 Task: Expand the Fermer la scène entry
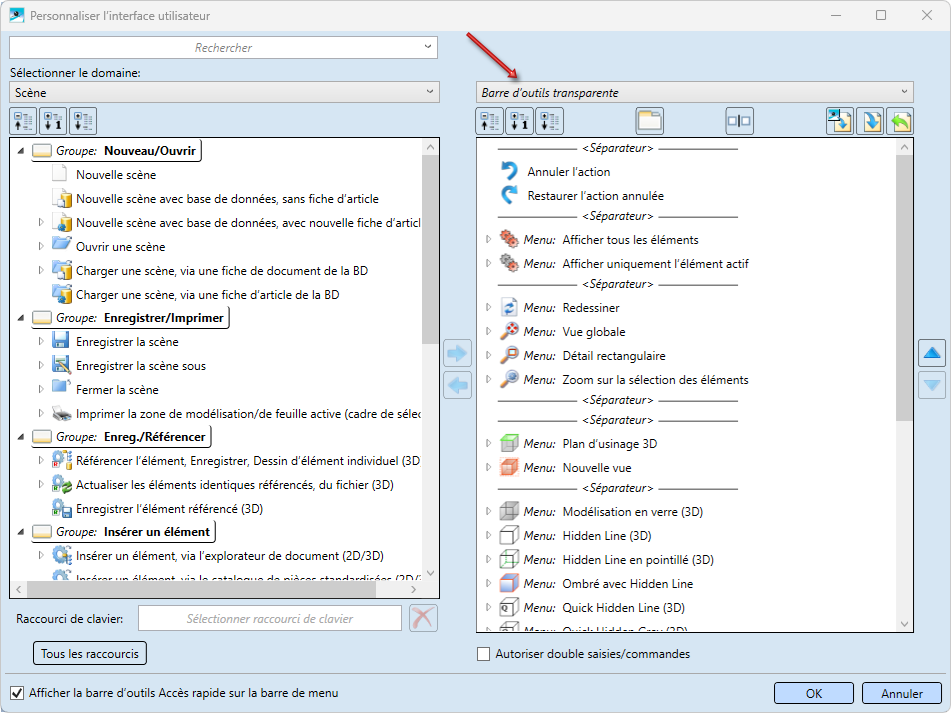point(41,389)
